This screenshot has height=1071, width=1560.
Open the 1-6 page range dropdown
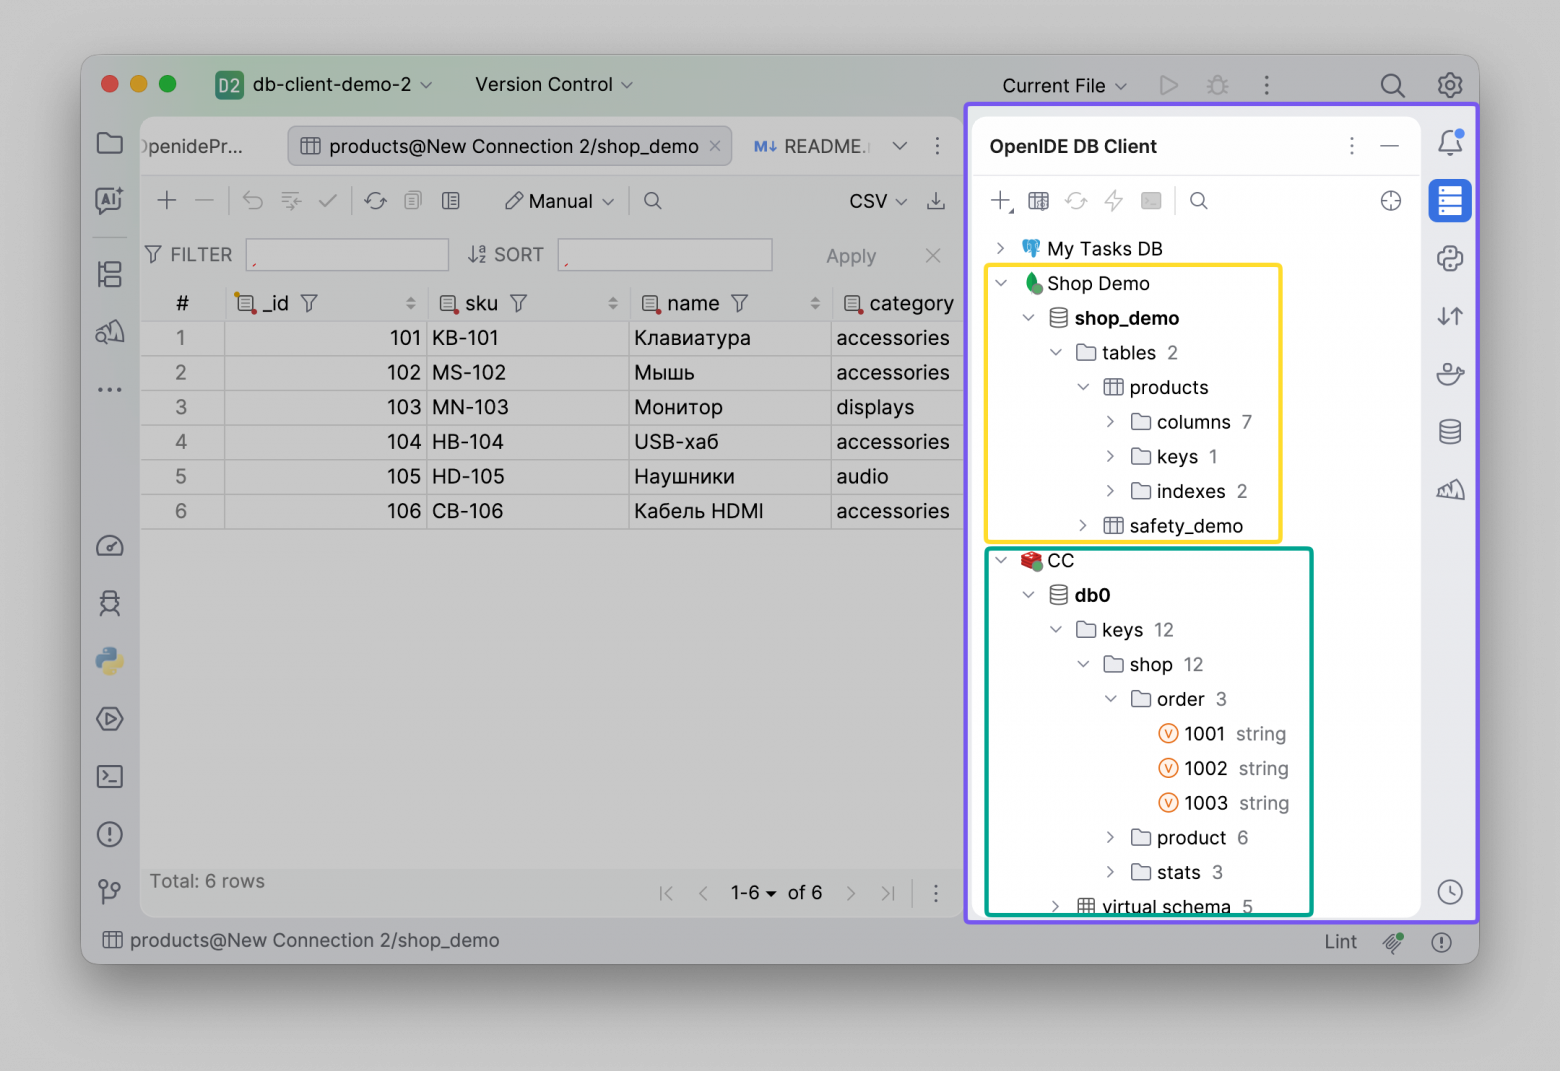(x=753, y=893)
